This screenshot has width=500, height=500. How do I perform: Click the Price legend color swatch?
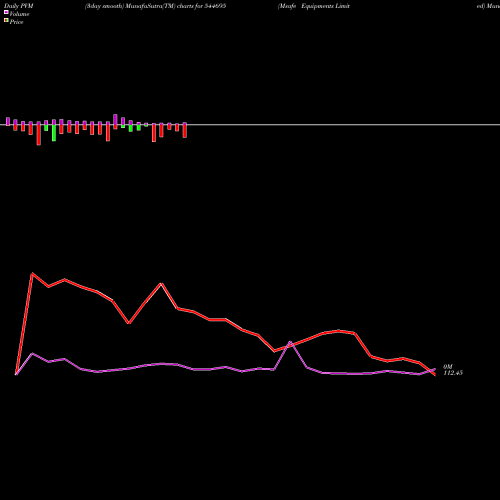point(6,20)
